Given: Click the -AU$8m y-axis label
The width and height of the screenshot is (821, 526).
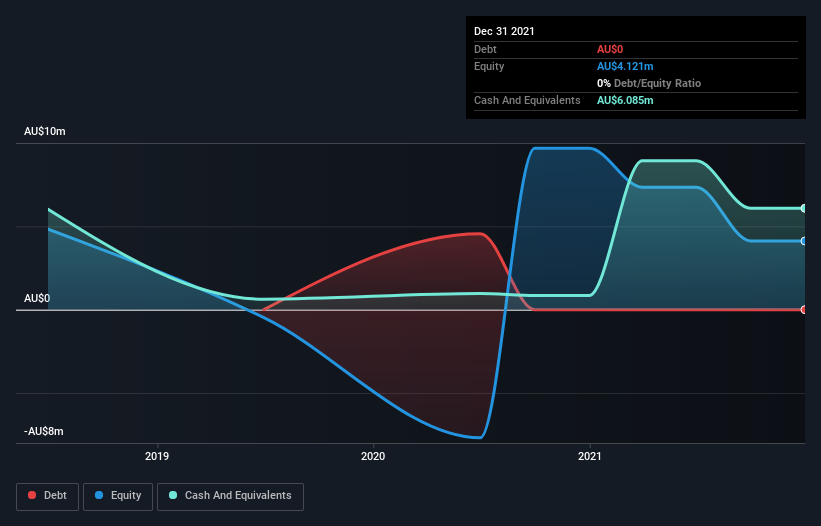Looking at the screenshot, I should [x=43, y=431].
